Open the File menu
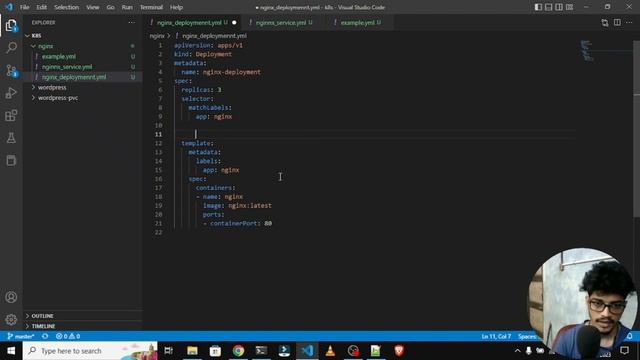This screenshot has height=360, width=640. point(24,7)
